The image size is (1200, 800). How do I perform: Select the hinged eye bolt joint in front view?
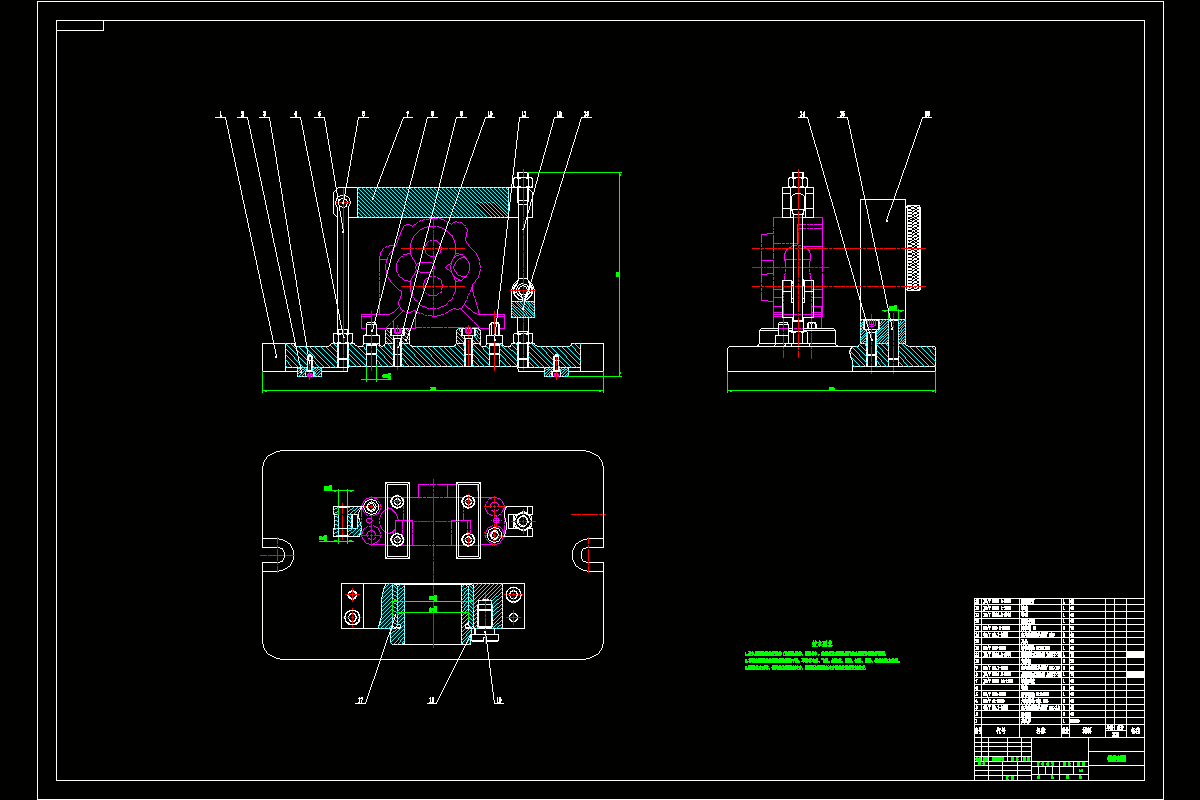coord(524,293)
